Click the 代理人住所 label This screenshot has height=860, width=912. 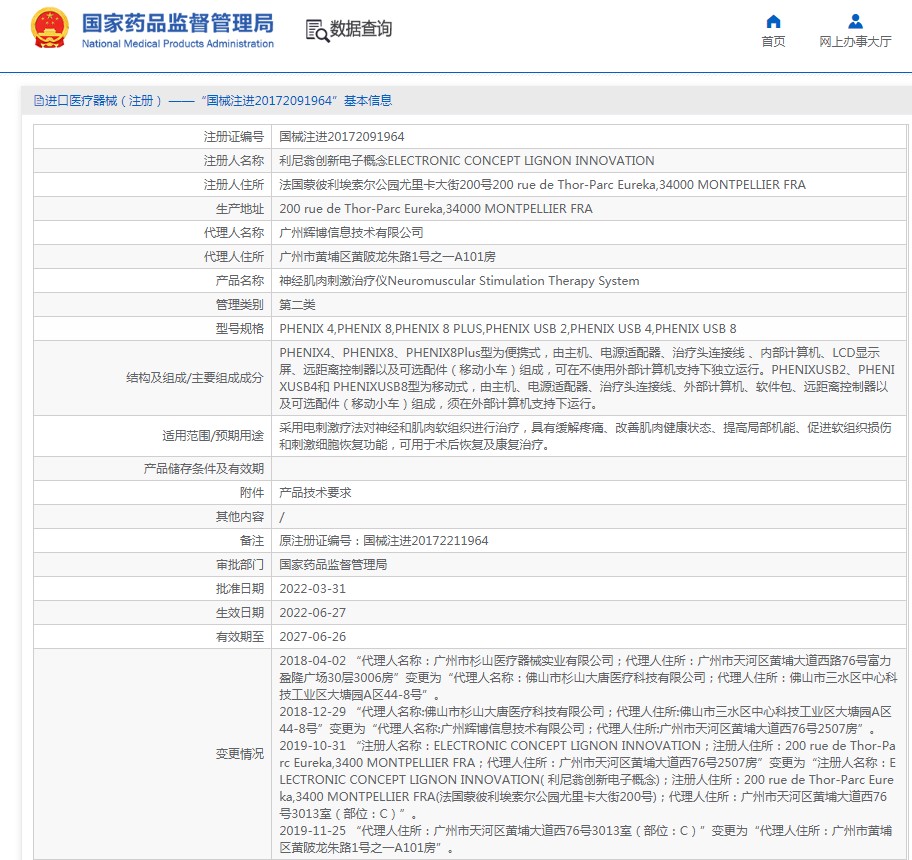[x=234, y=256]
